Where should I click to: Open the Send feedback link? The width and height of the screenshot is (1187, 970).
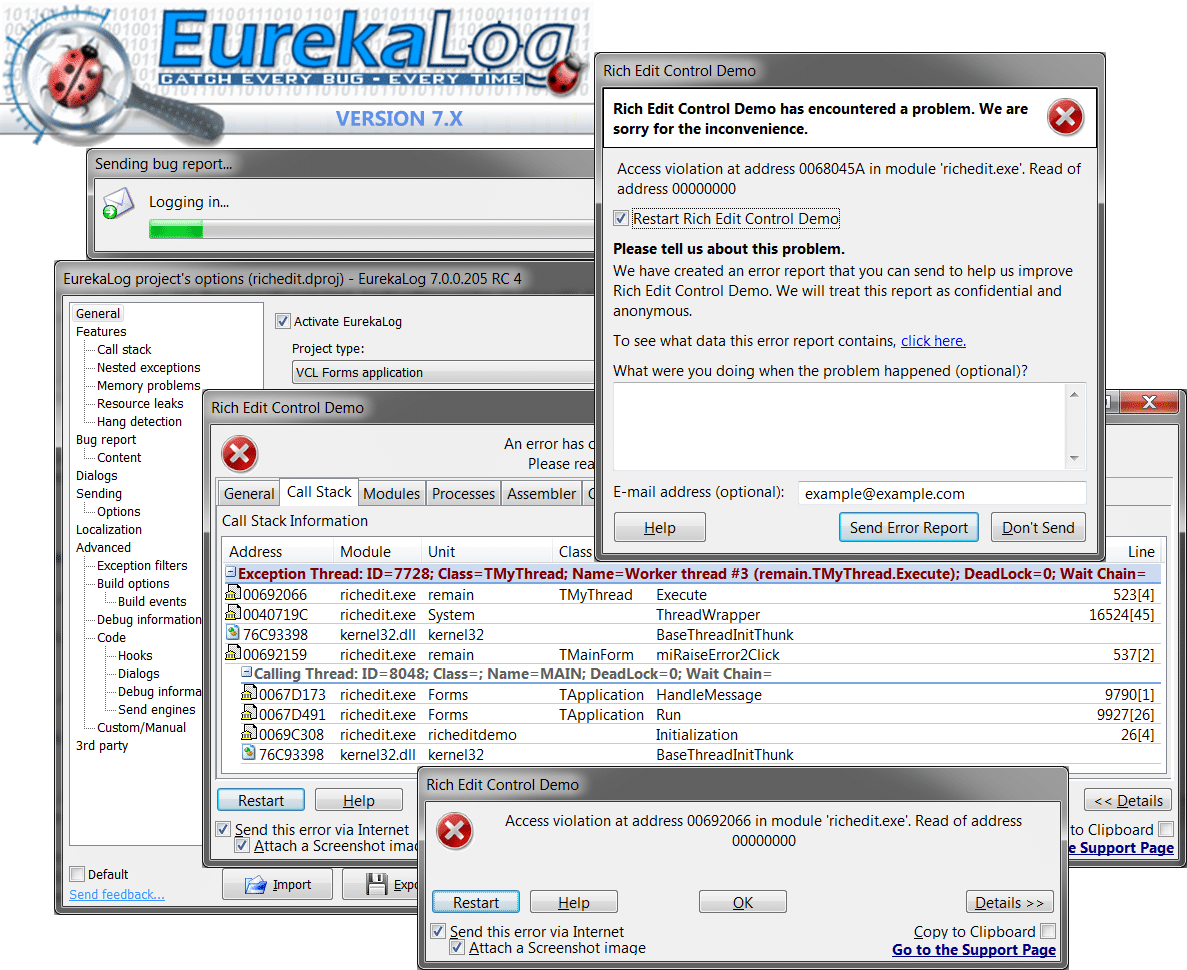click(117, 894)
